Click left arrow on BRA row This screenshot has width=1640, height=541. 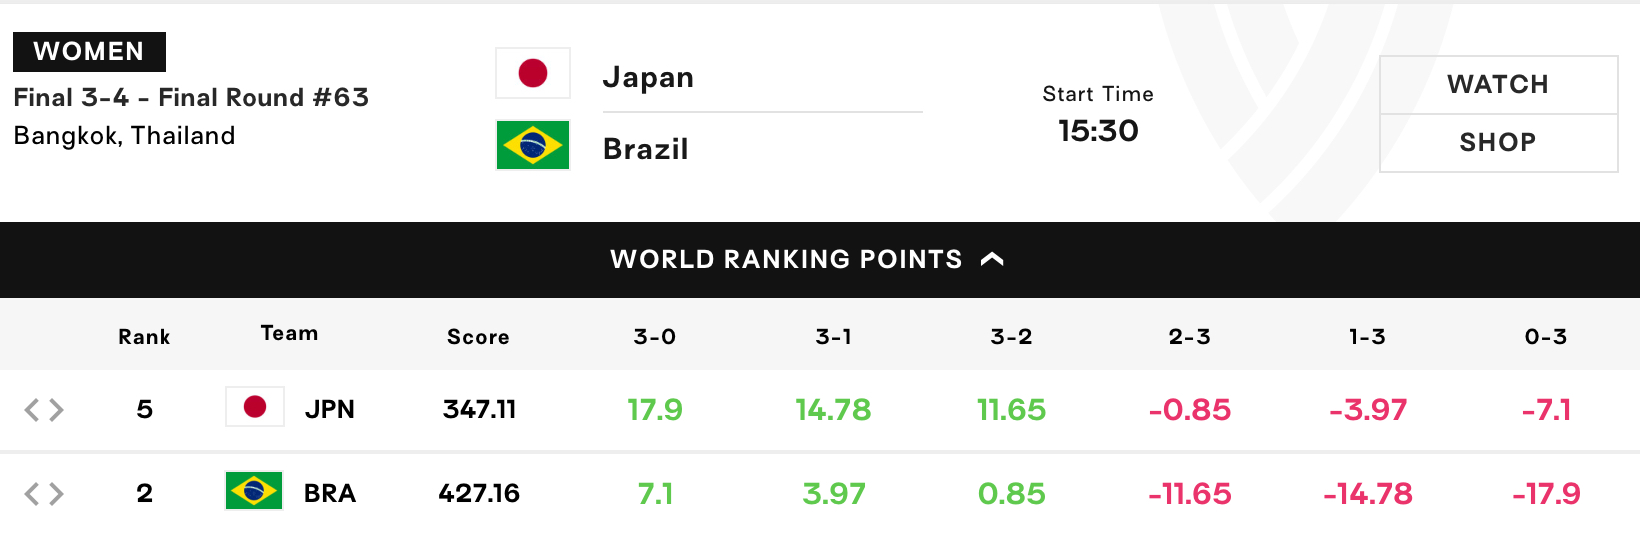coord(32,493)
